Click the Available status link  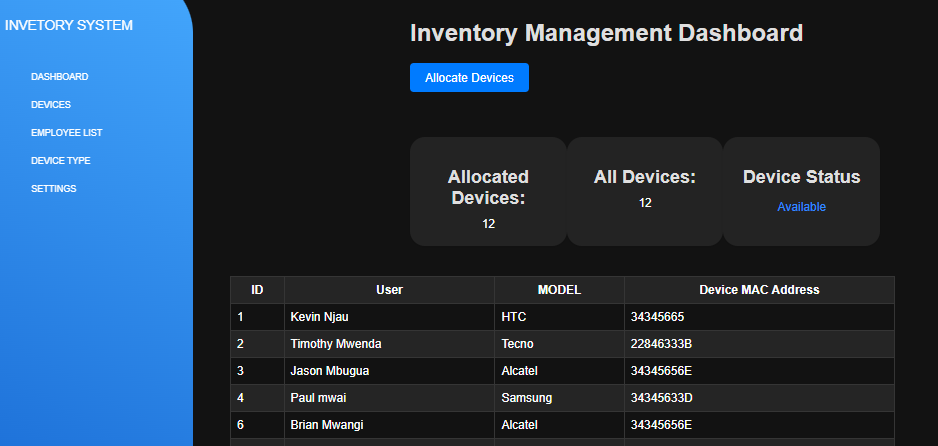click(x=801, y=207)
